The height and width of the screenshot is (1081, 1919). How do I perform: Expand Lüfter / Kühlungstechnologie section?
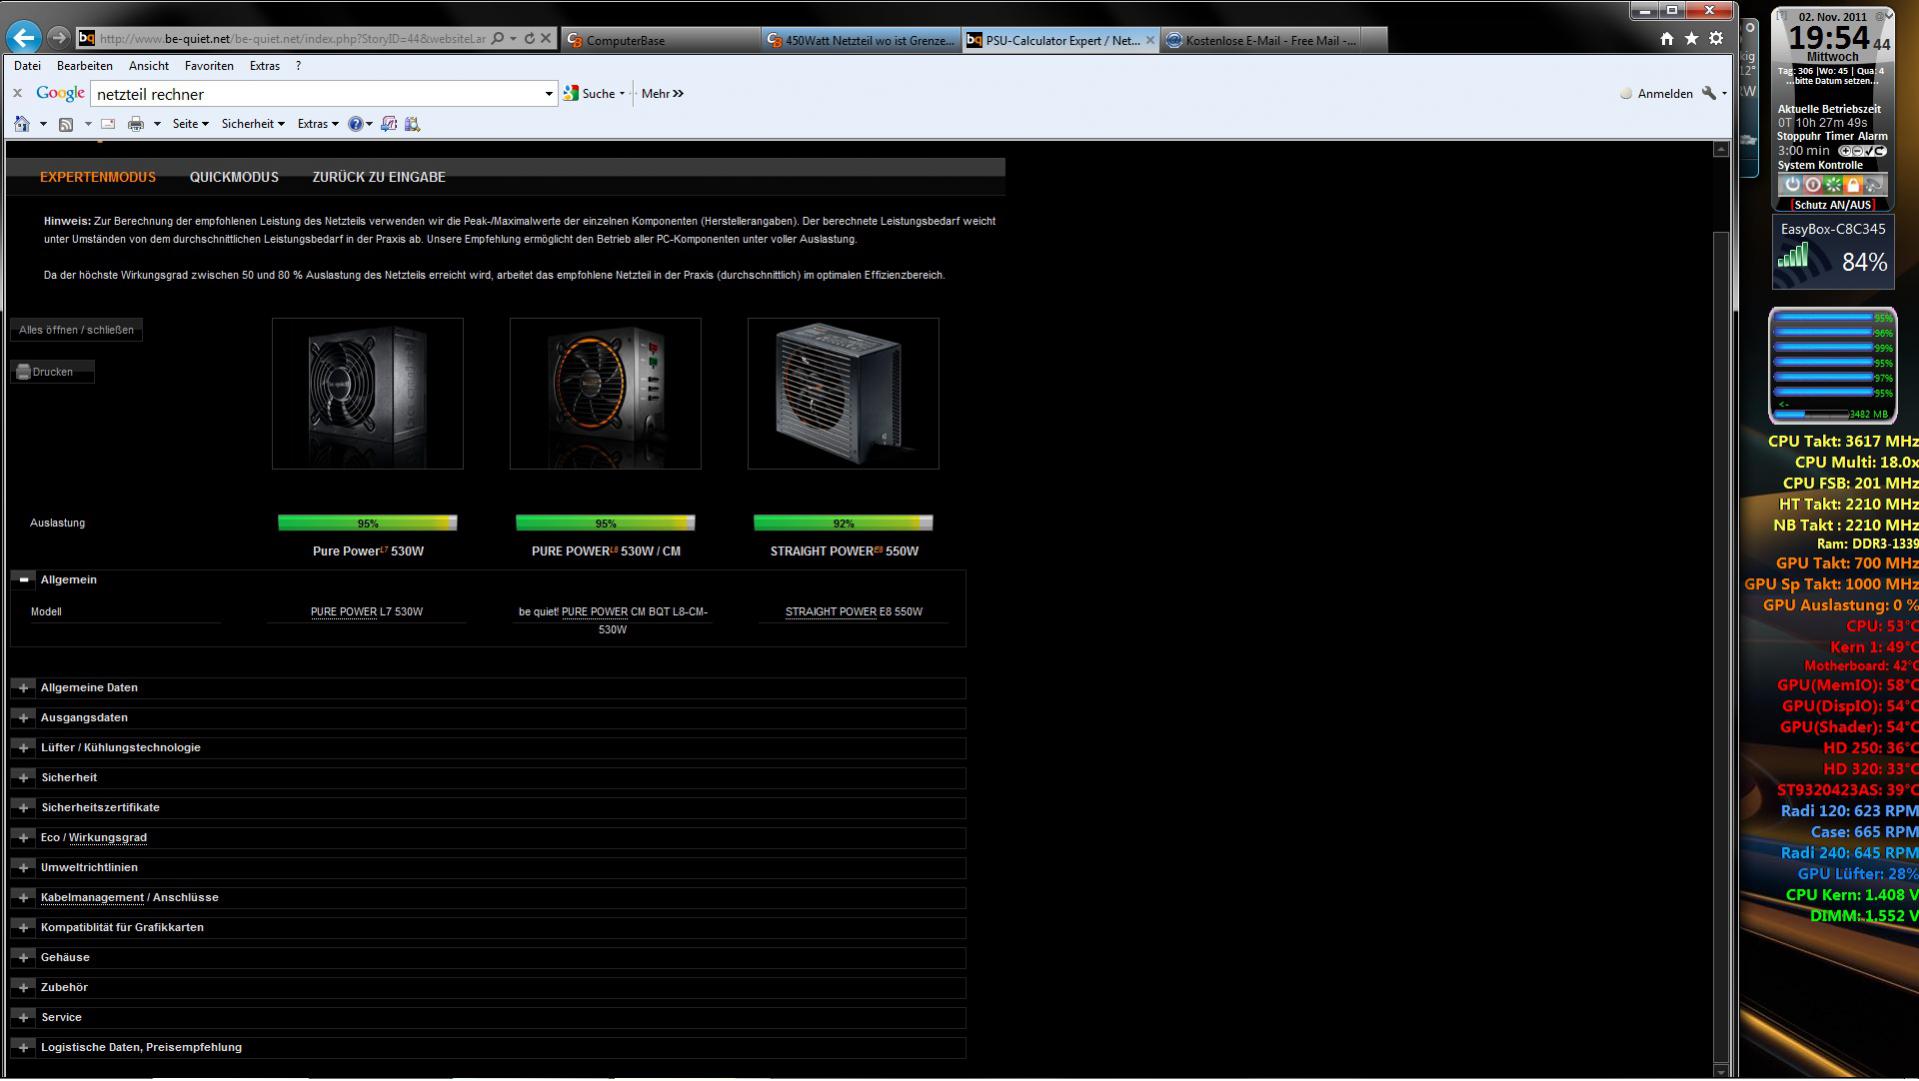pos(24,748)
